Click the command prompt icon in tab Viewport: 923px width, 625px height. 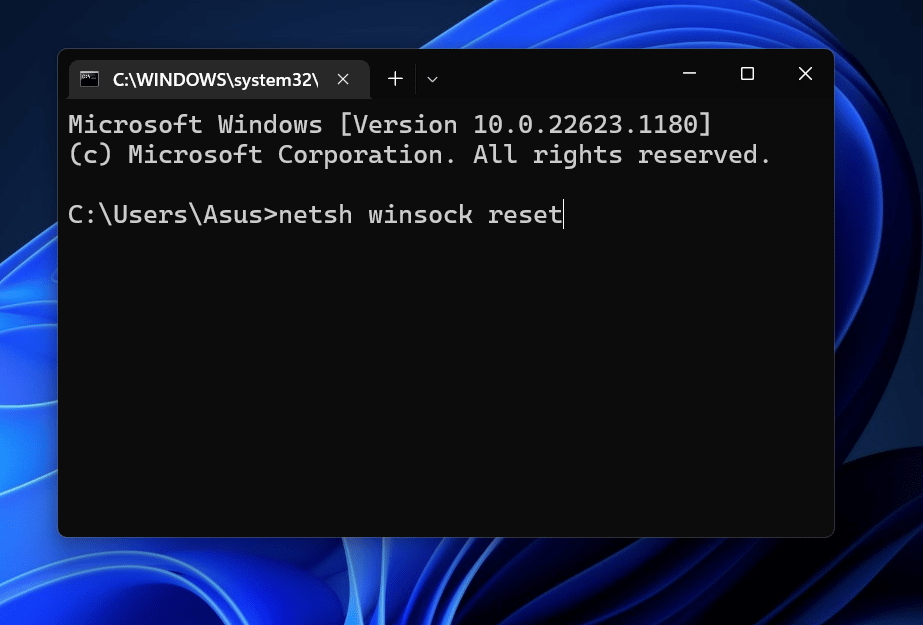tap(89, 79)
